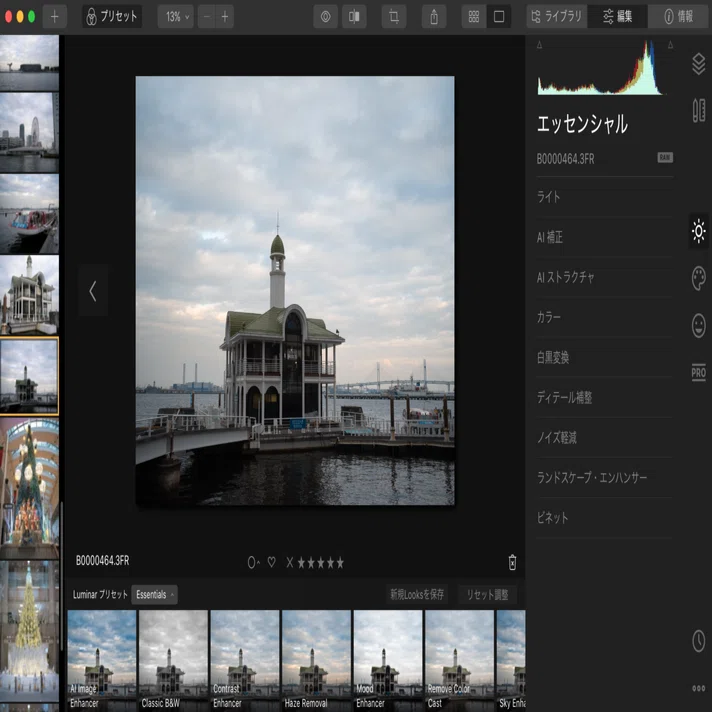Apply the Classic B&W preset
712x712 pixels.
coord(173,661)
